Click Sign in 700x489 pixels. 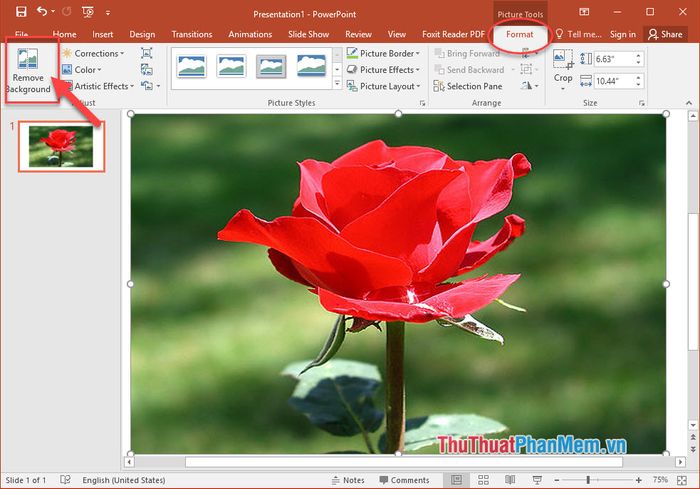[622, 34]
